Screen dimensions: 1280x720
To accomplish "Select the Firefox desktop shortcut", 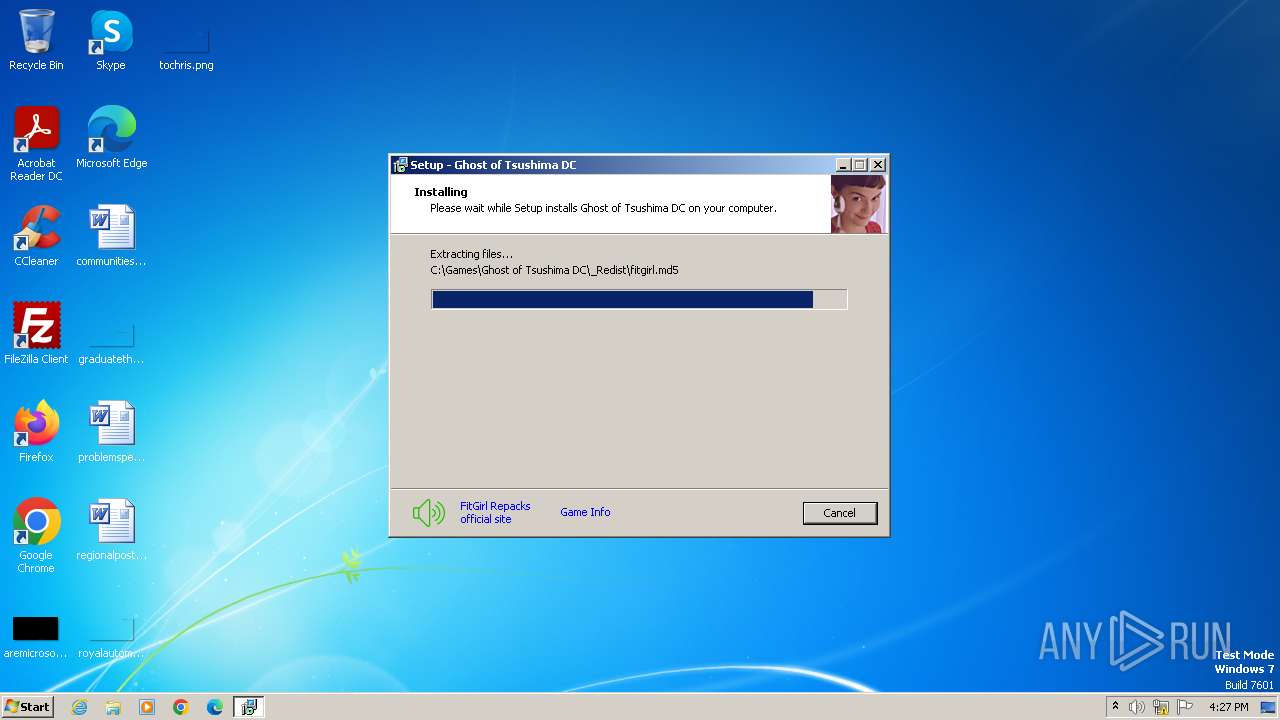I will [x=36, y=432].
